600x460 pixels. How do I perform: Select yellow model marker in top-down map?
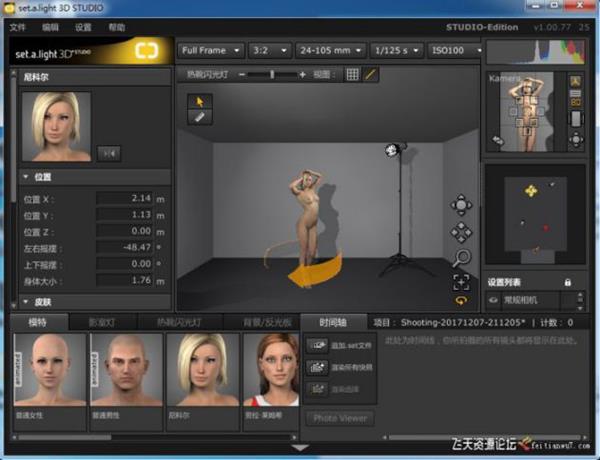pos(531,191)
